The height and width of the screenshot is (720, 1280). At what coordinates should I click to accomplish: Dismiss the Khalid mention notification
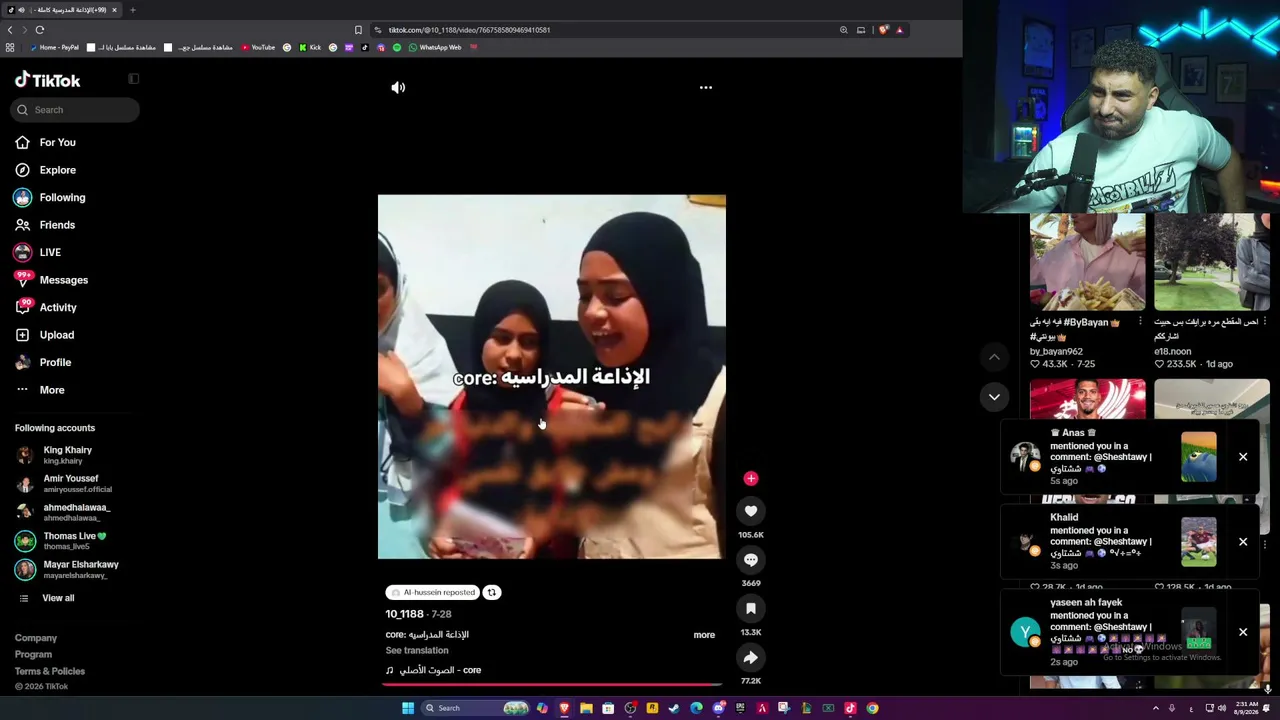coord(1243,542)
